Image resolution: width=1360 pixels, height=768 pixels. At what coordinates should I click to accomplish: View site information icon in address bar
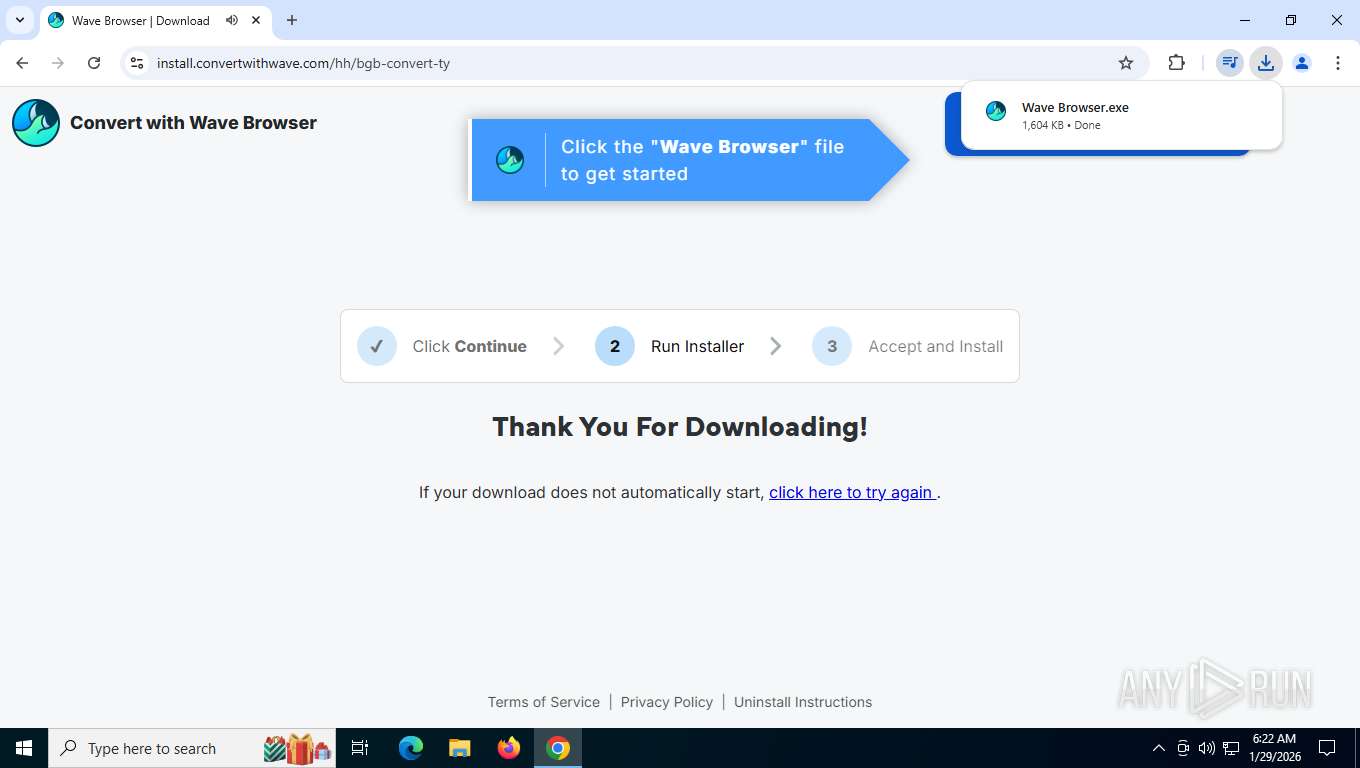tap(137, 63)
